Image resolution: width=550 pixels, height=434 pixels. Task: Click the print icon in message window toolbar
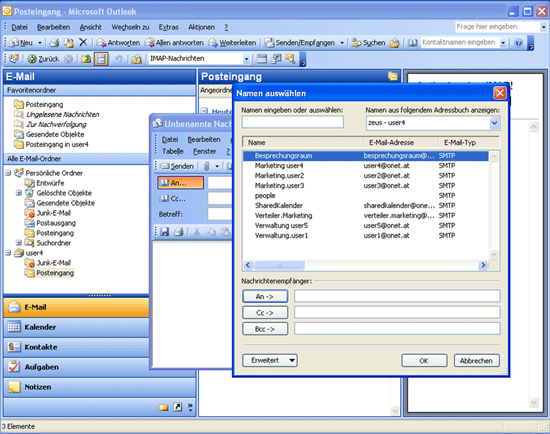pyautogui.click(x=179, y=232)
